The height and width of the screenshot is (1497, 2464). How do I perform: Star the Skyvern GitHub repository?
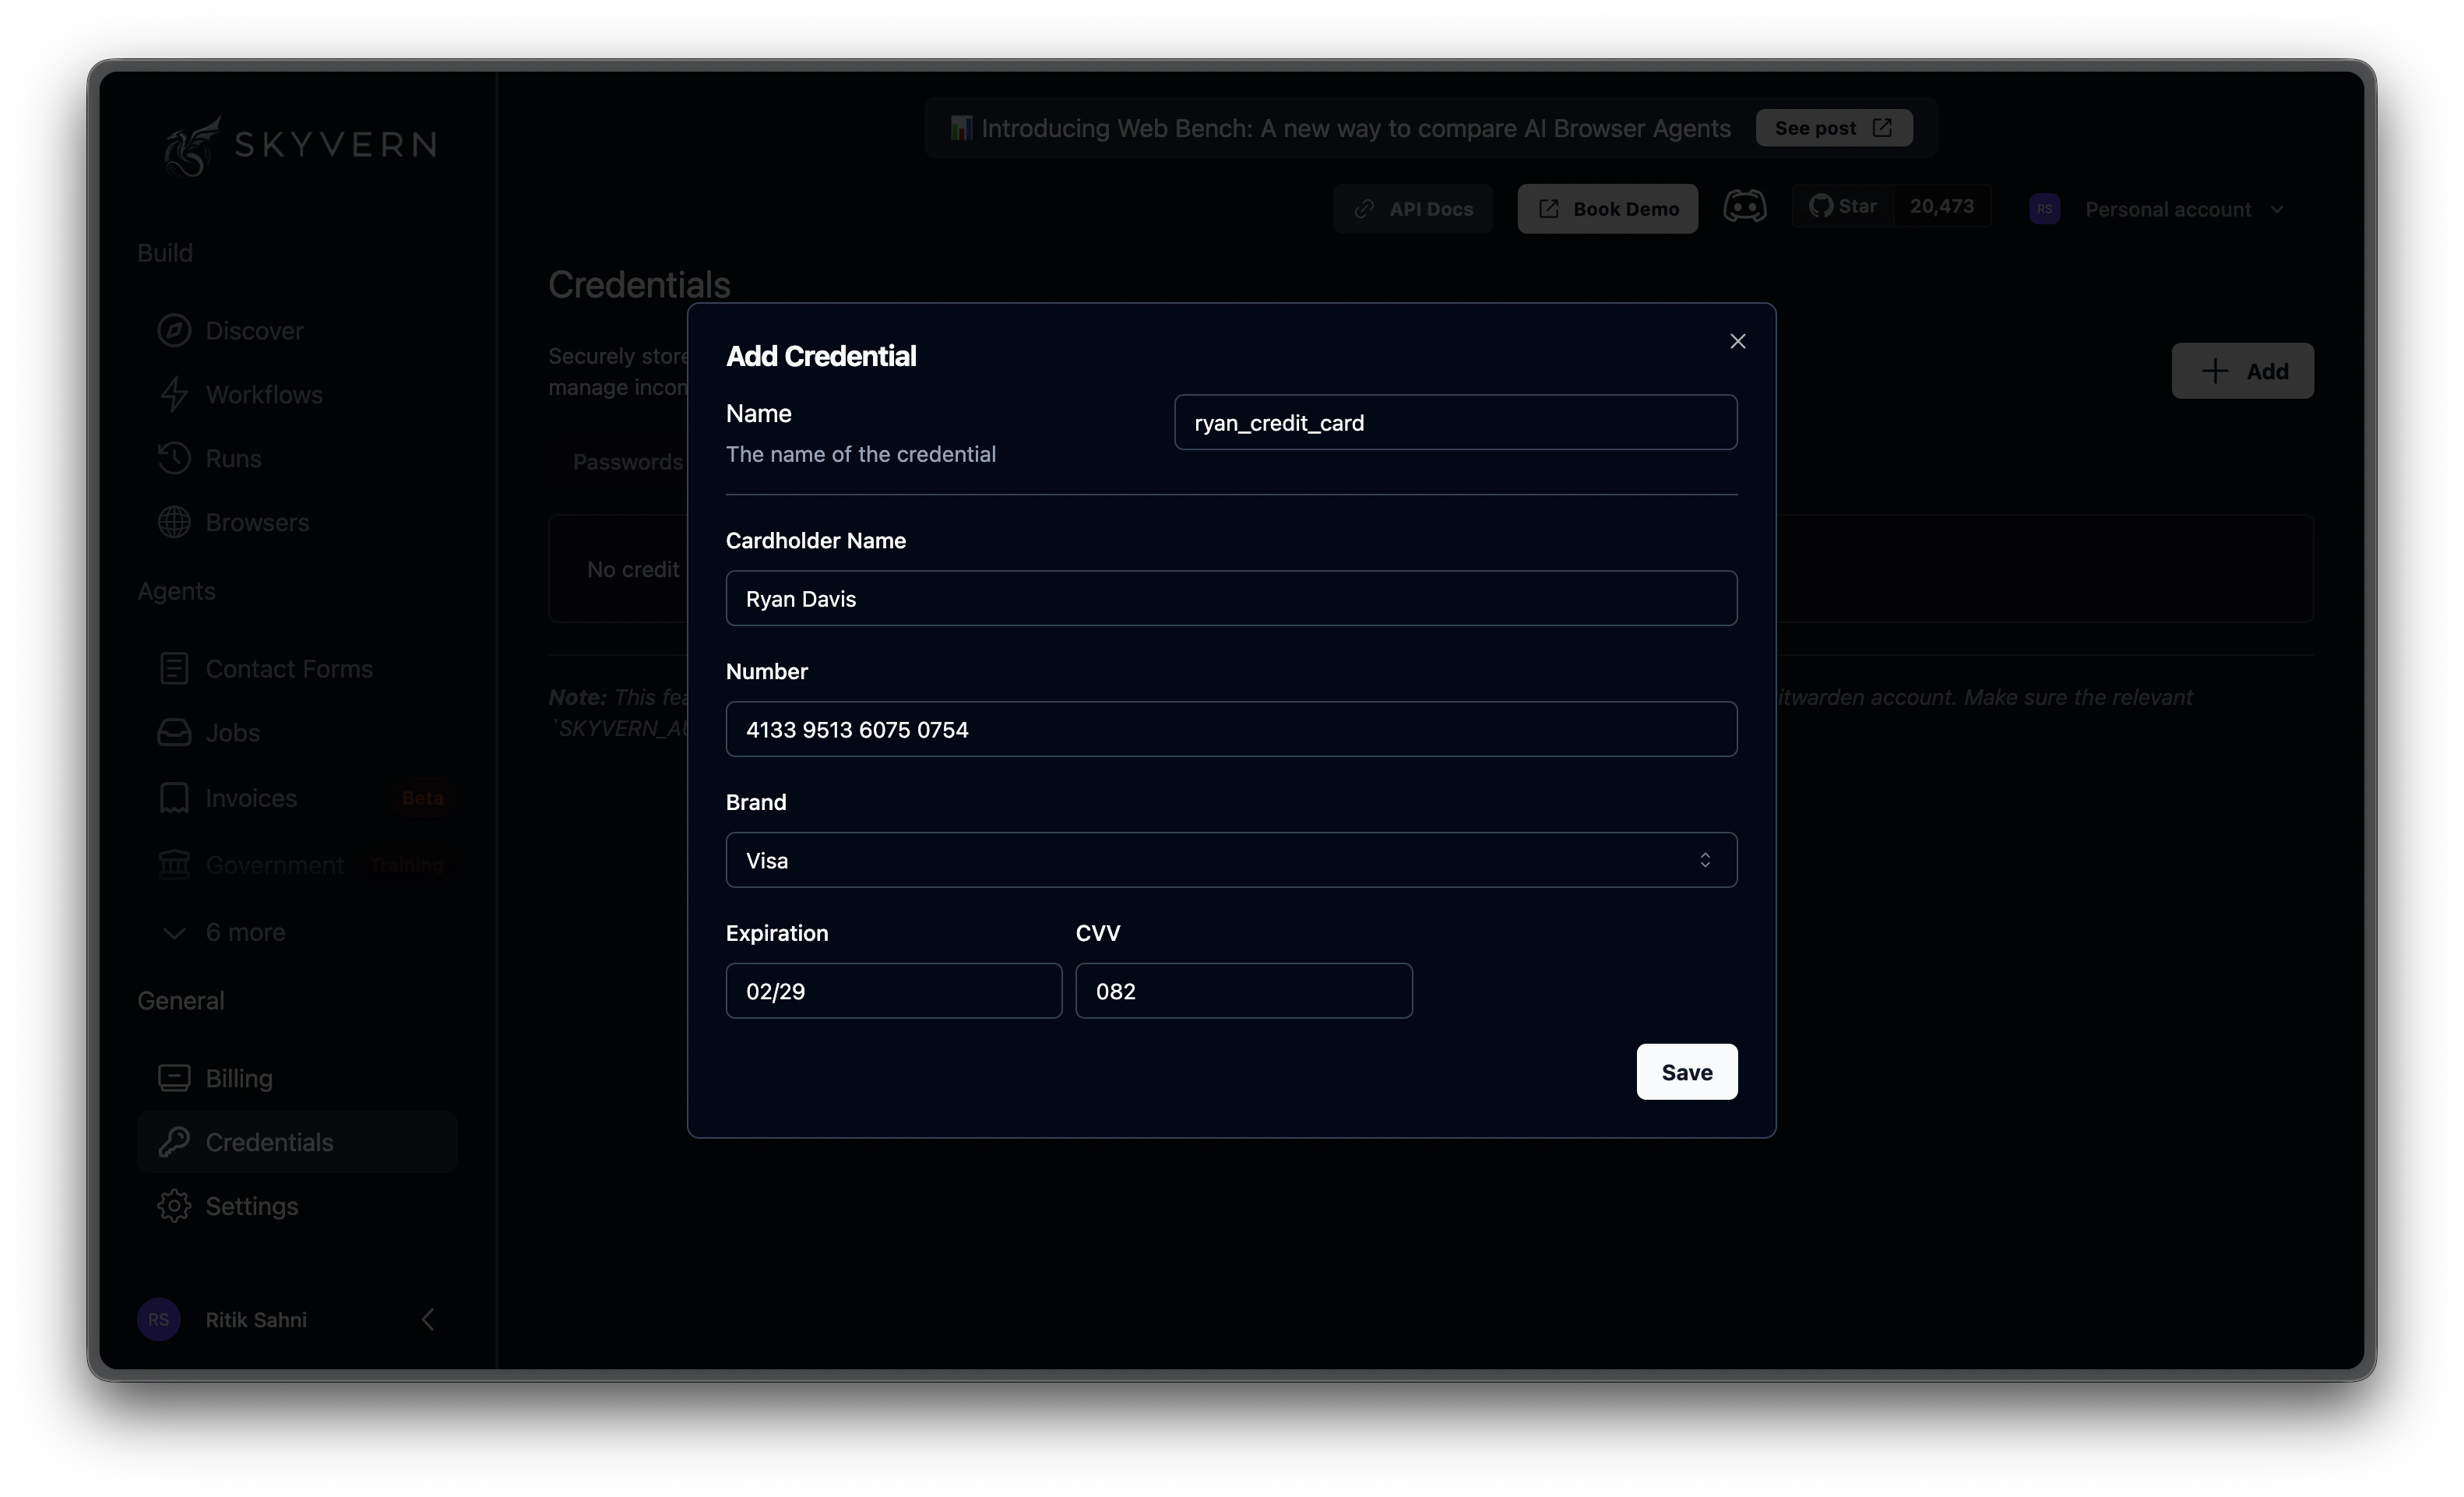(1843, 205)
